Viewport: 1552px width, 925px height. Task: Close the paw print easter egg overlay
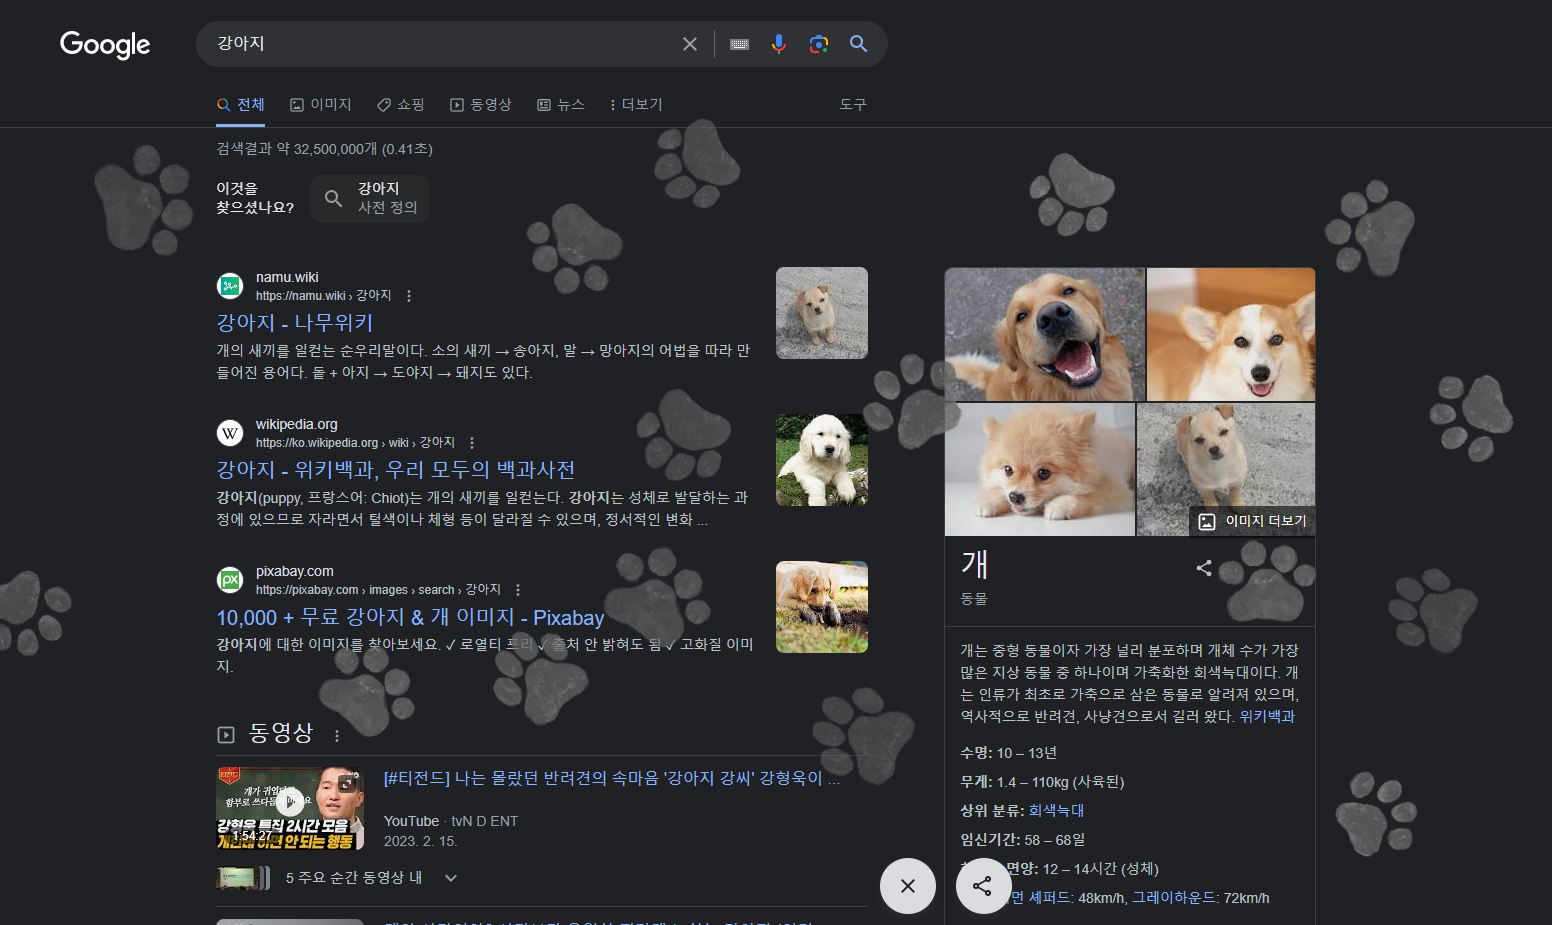(908, 886)
